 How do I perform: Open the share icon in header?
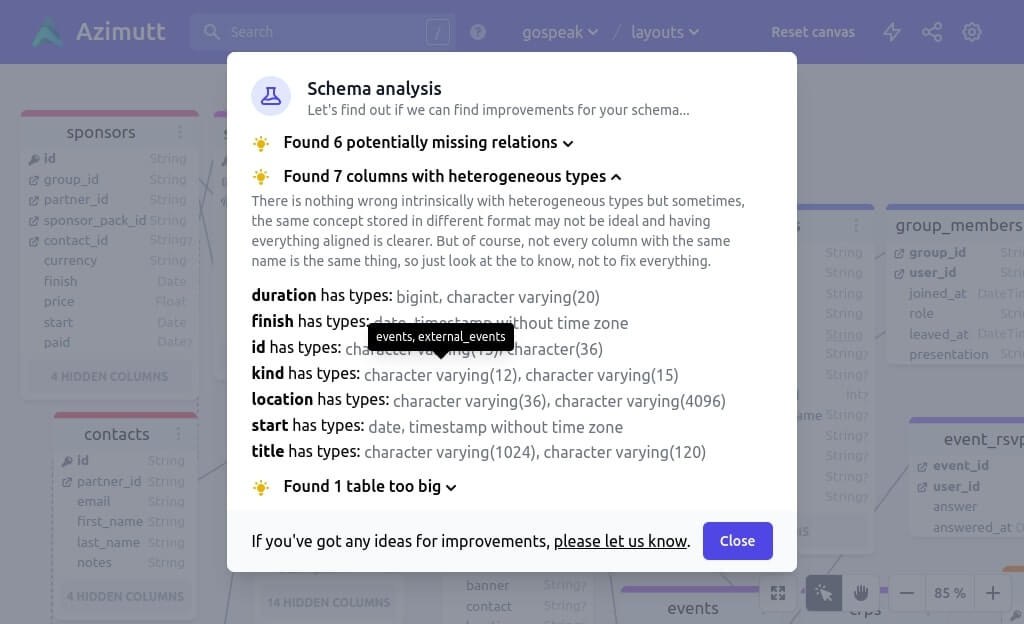coord(932,32)
